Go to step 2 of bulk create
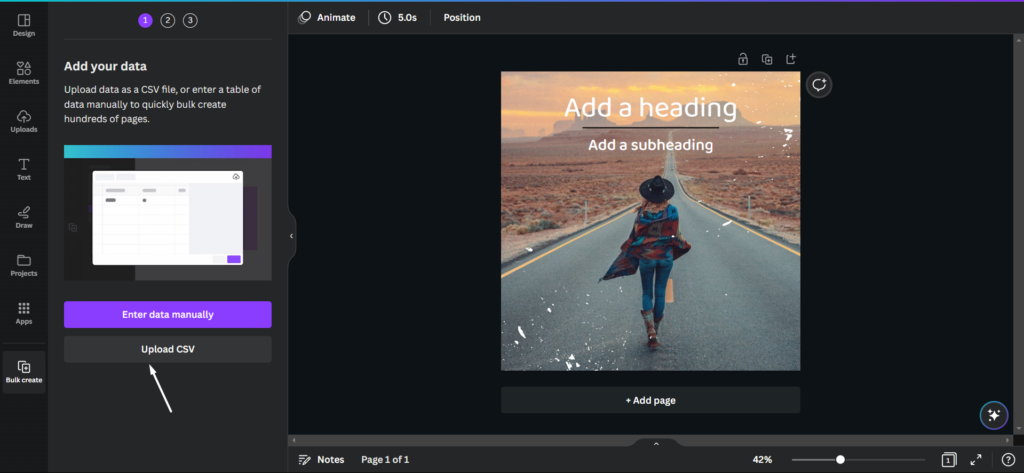The width and height of the screenshot is (1024, 473). 168,20
